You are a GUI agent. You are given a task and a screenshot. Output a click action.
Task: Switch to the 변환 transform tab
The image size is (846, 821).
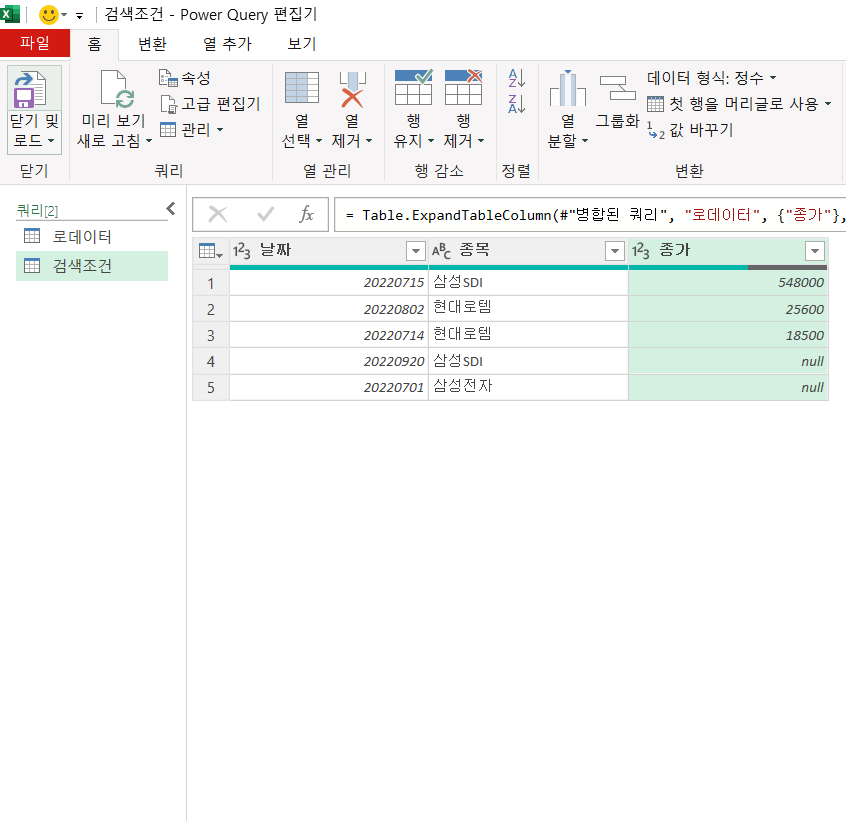(152, 44)
